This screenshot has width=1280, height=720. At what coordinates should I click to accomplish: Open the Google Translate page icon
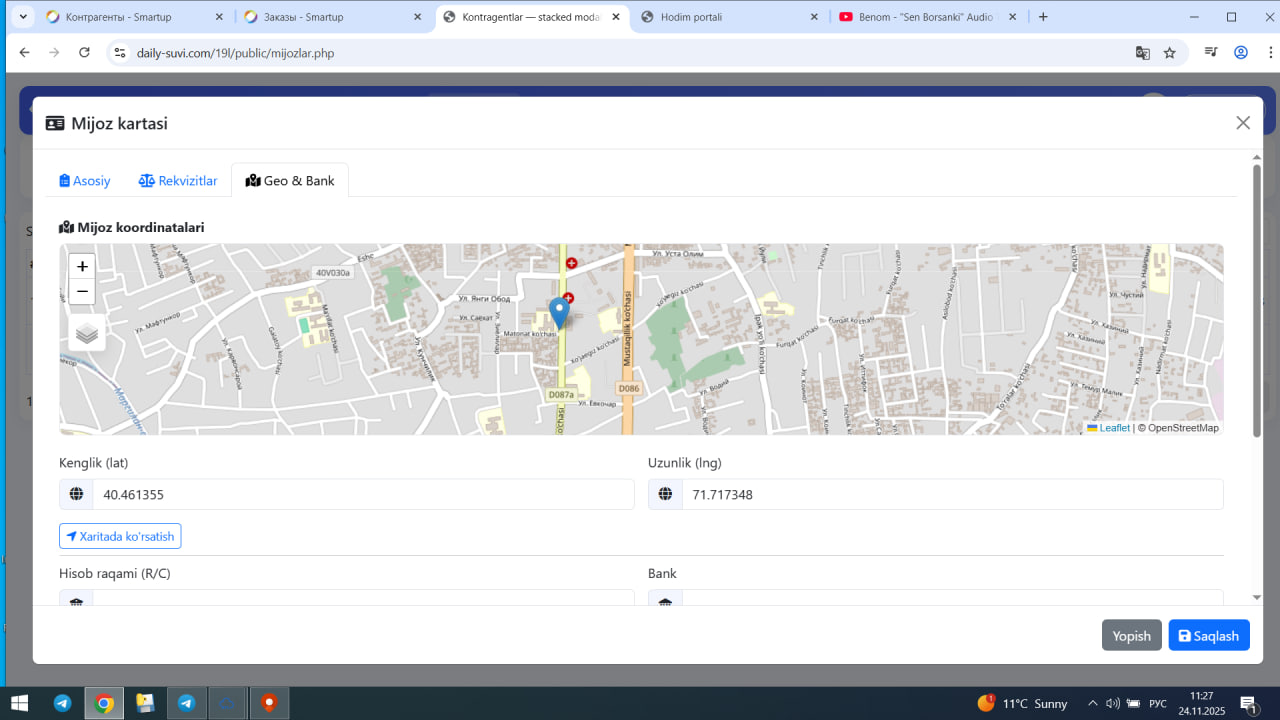click(x=1142, y=53)
